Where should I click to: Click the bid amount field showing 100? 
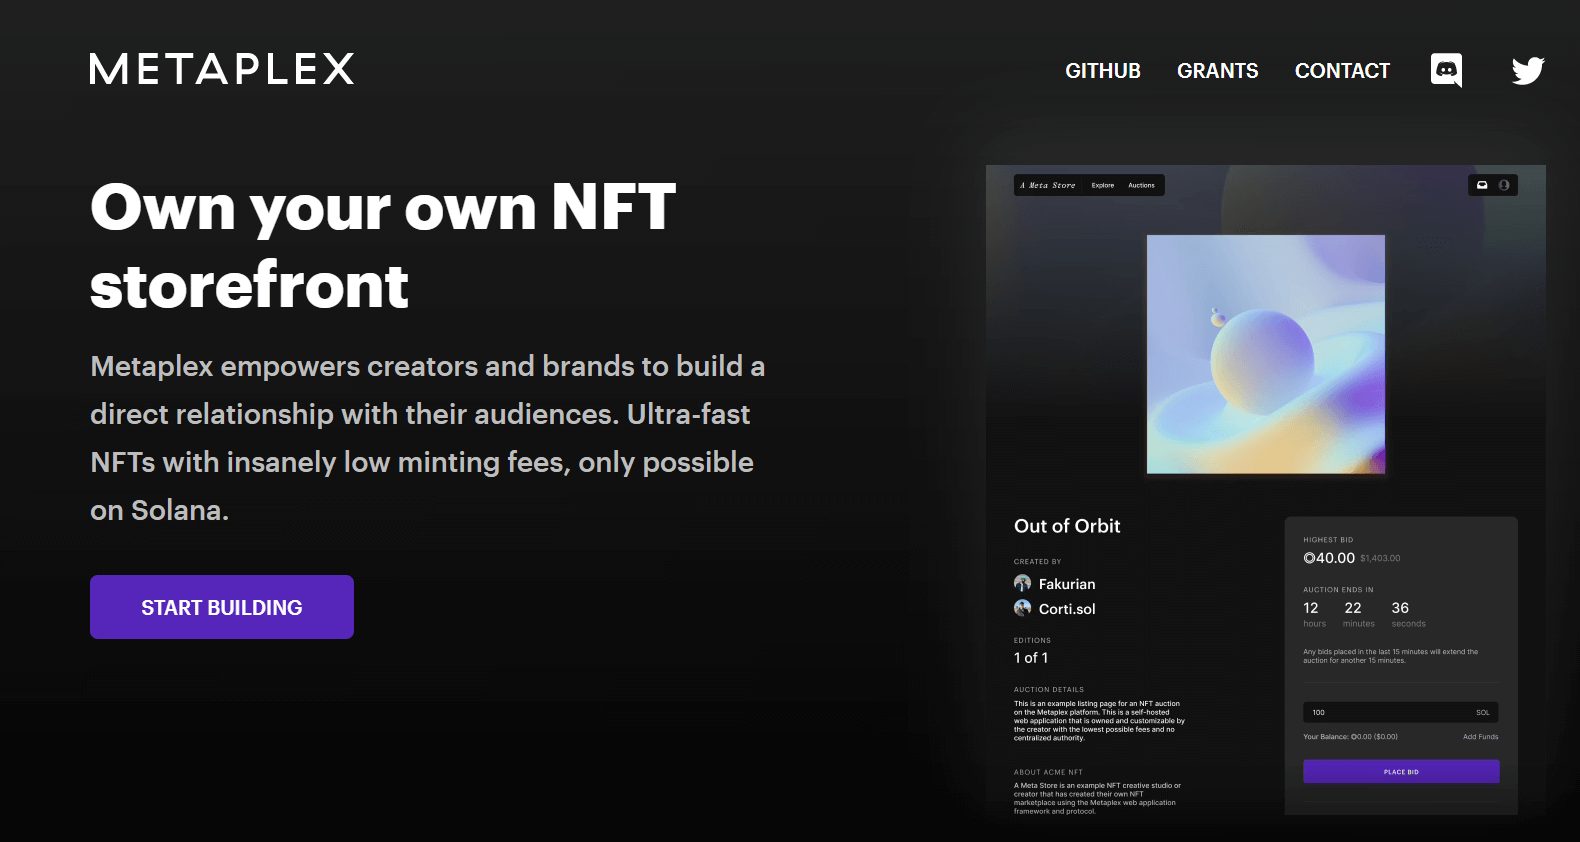[1385, 712]
